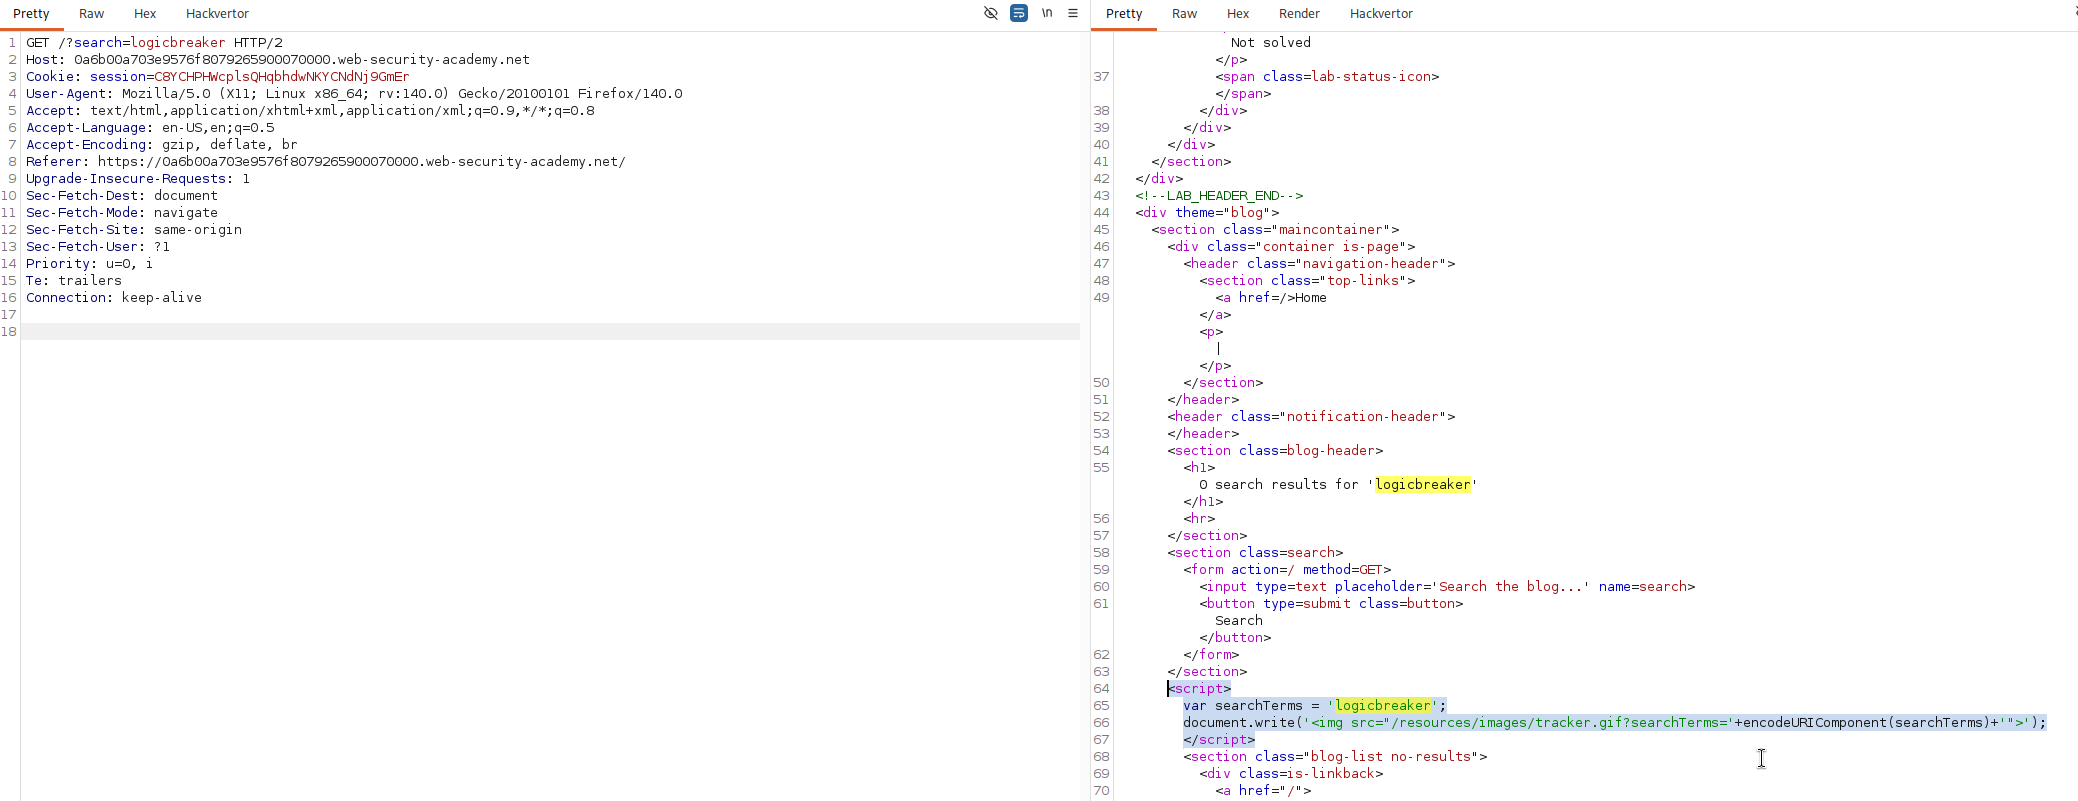Click the Host header line

278,60
